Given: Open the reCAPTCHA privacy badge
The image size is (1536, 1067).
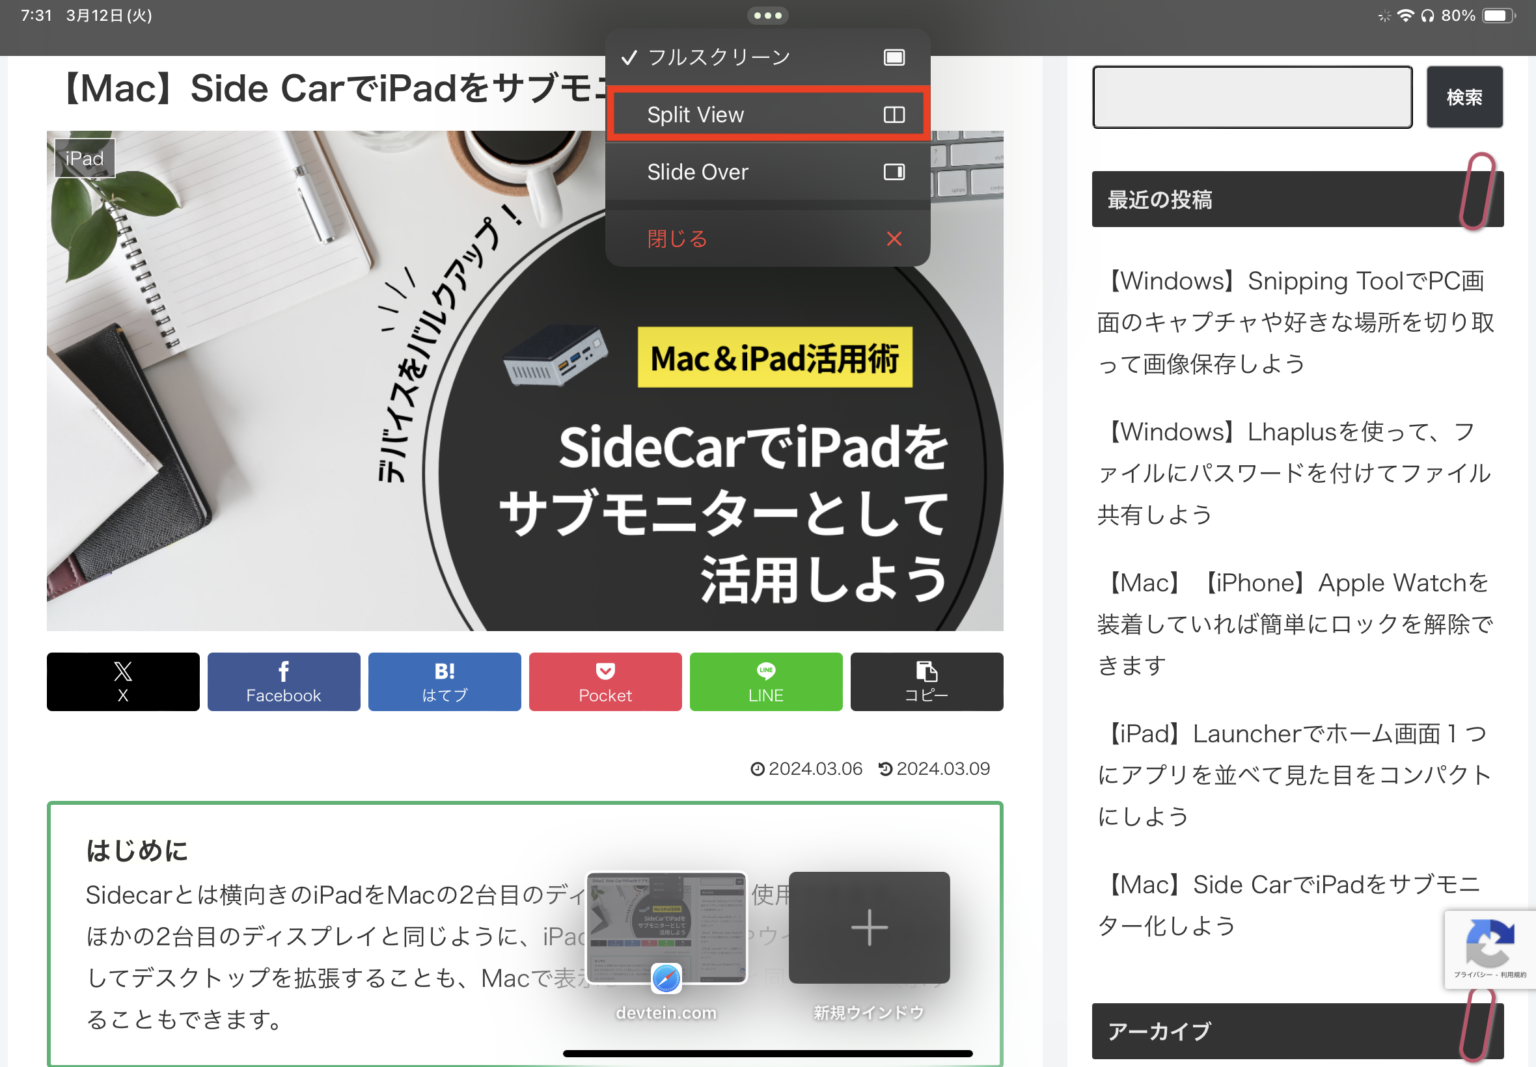Looking at the screenshot, I should (x=1489, y=948).
